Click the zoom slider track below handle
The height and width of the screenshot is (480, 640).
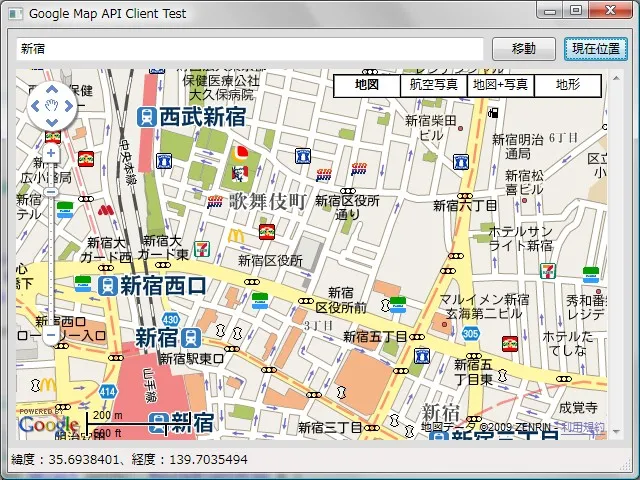click(51, 261)
